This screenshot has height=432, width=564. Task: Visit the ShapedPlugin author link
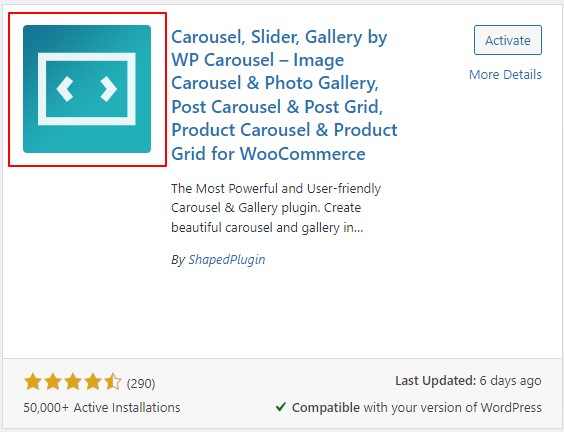[x=227, y=259]
